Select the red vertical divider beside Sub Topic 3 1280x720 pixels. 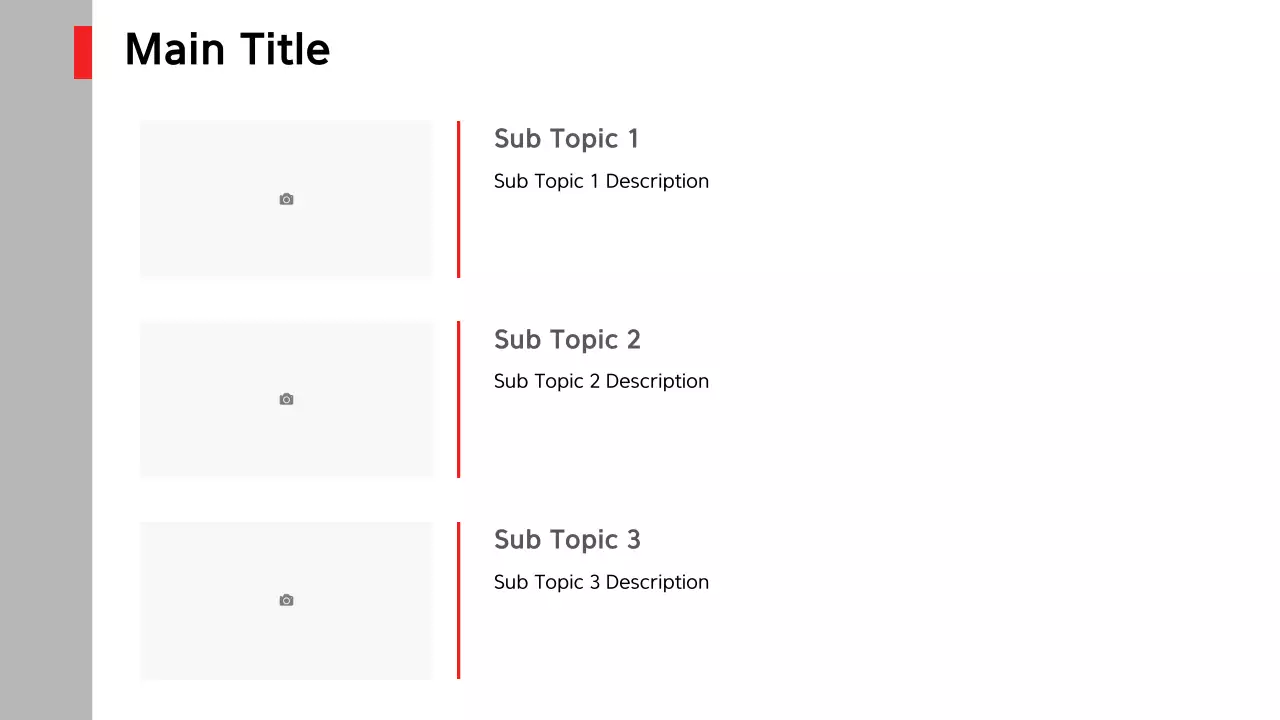tap(458, 600)
